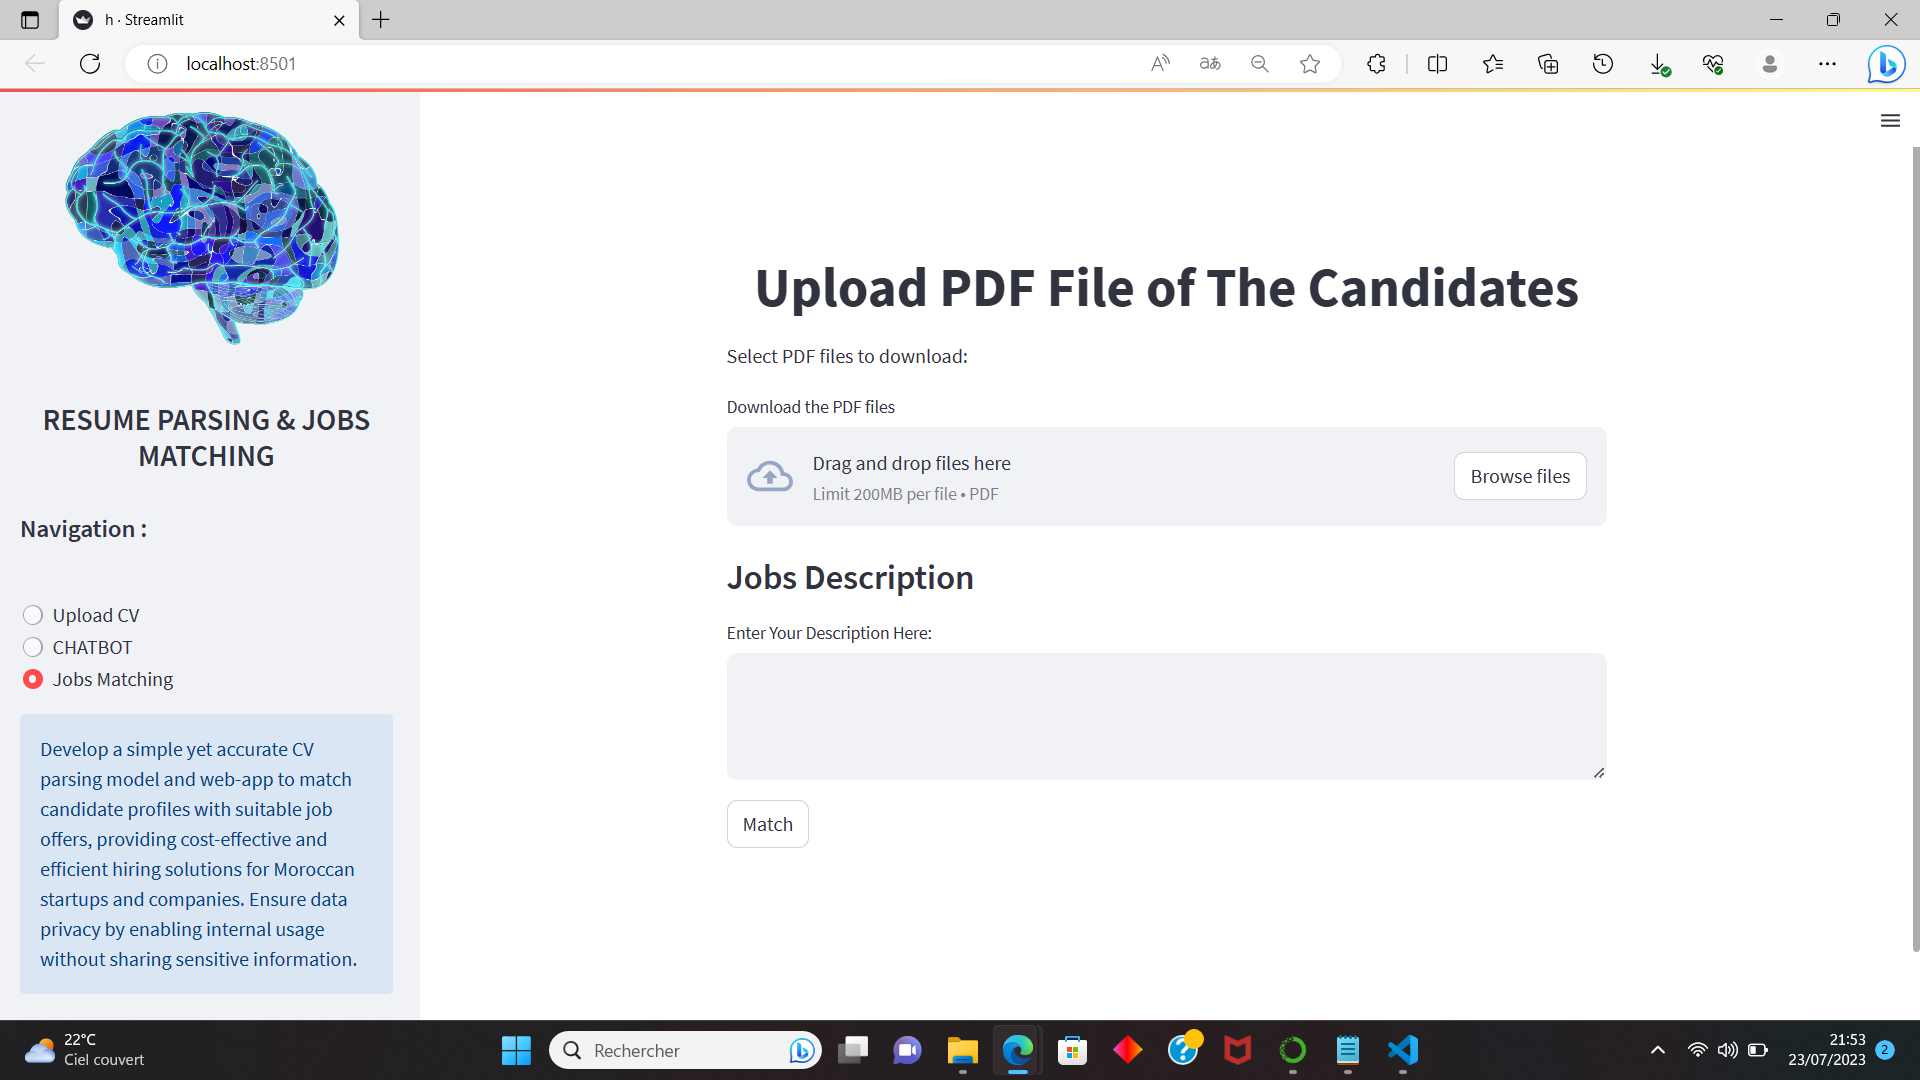Image resolution: width=1920 pixels, height=1080 pixels.
Task: Open the browser Extensions icon
Action: (x=1376, y=64)
